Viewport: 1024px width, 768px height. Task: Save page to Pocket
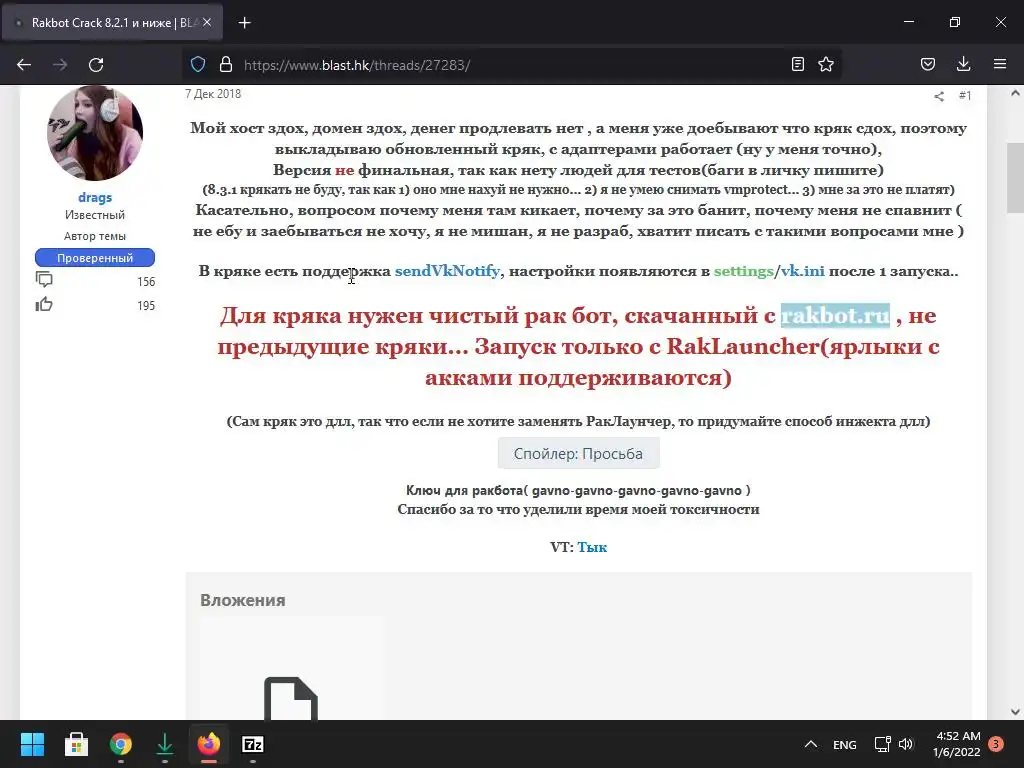pos(927,64)
